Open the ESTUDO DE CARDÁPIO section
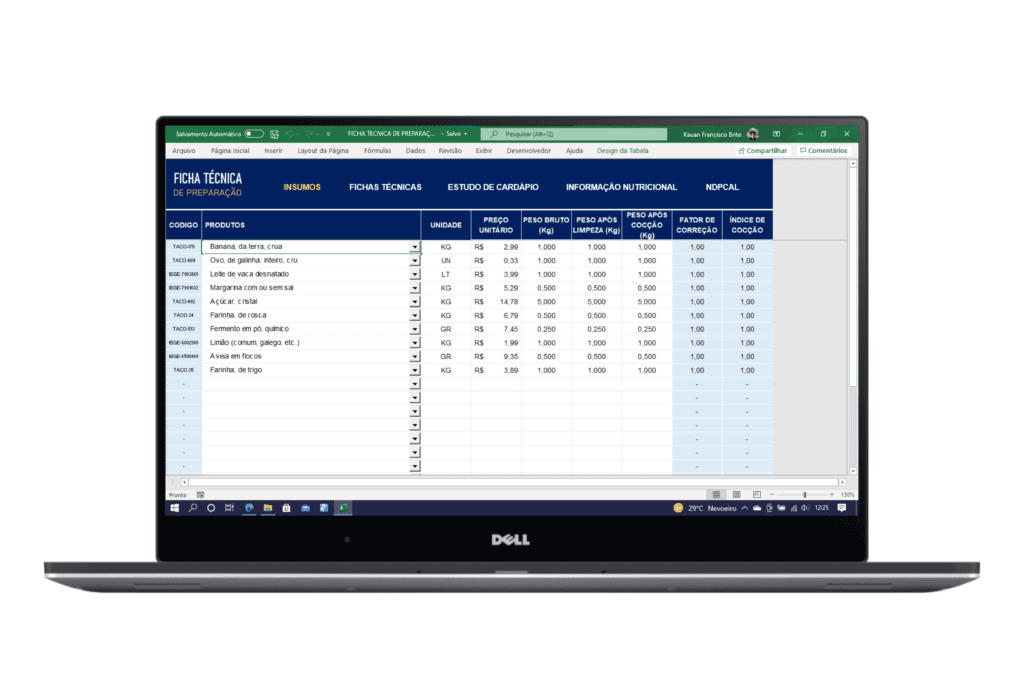 (x=493, y=187)
